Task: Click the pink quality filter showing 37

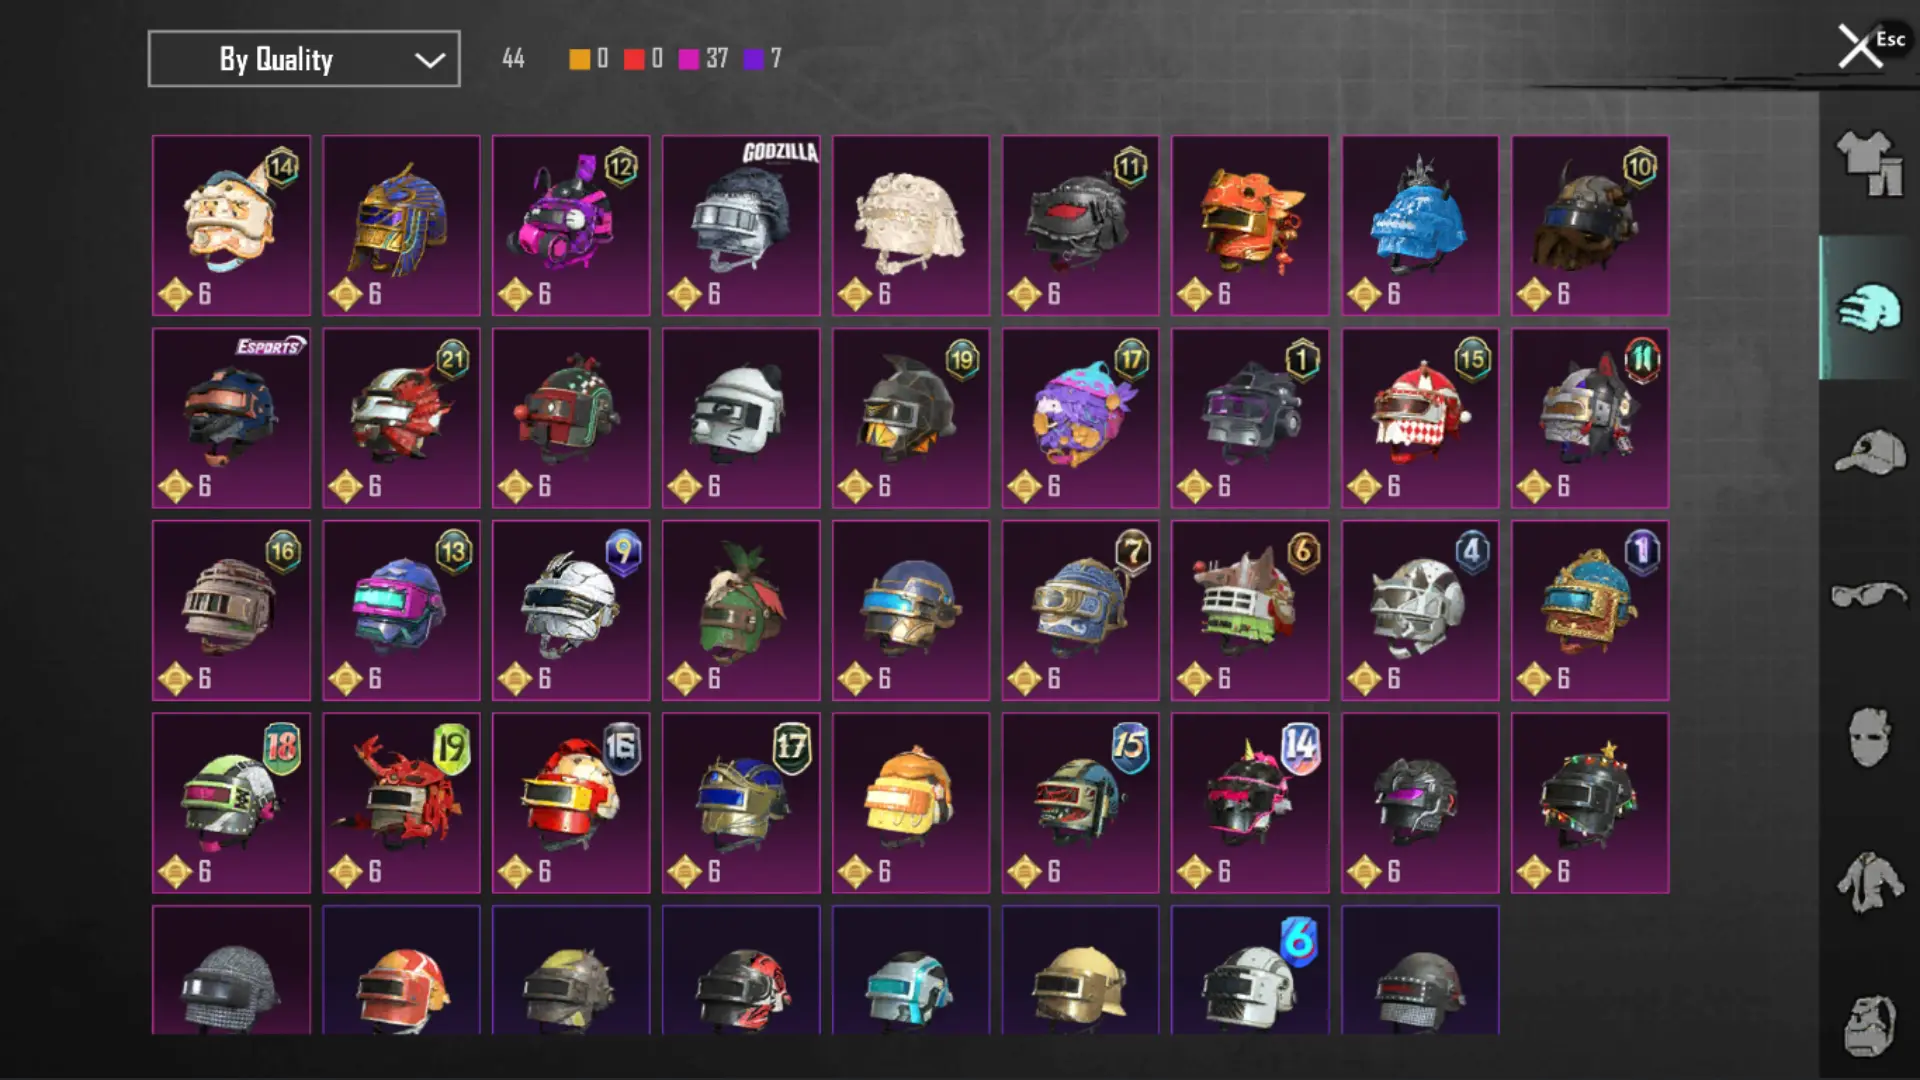Action: pos(704,59)
